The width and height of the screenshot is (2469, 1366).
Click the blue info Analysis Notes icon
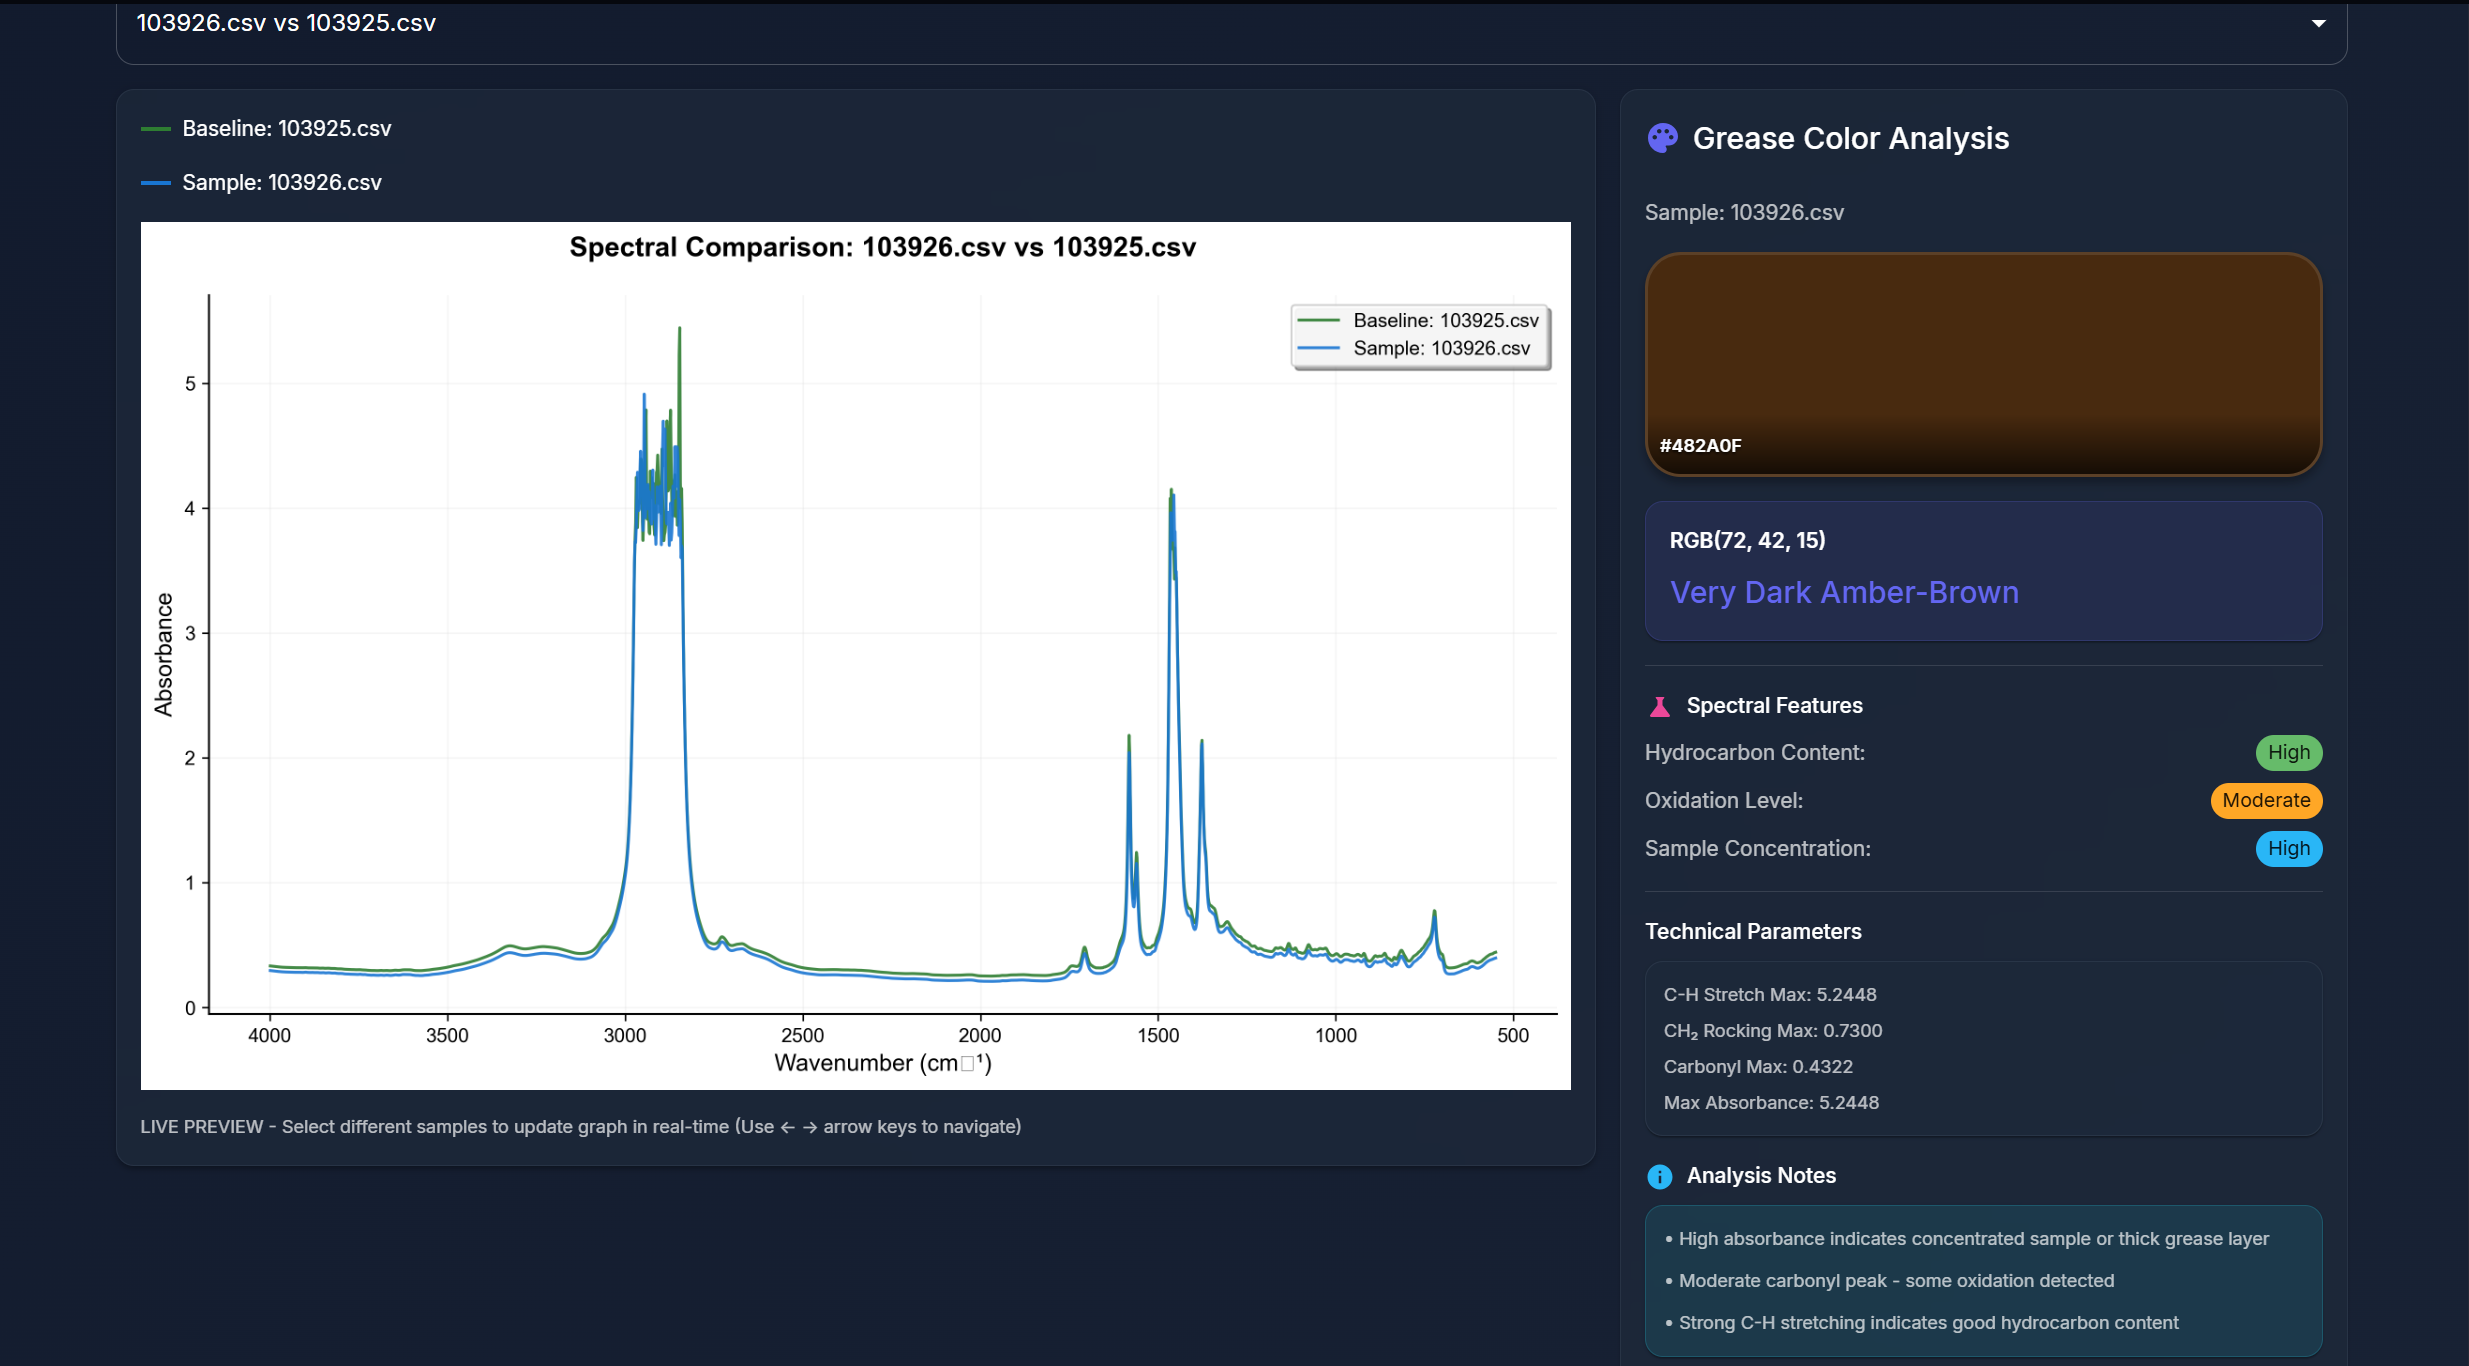click(x=1659, y=1177)
